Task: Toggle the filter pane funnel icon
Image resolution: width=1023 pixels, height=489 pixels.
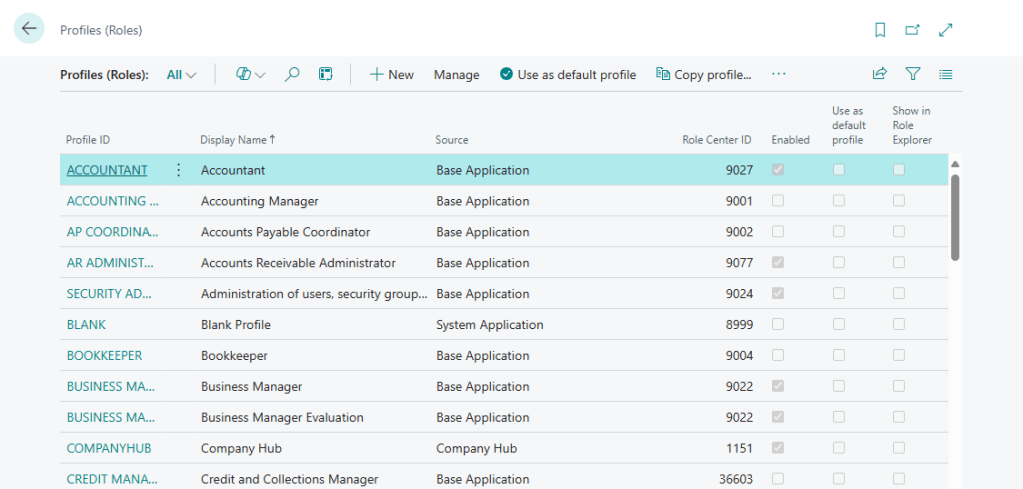Action: (x=913, y=74)
